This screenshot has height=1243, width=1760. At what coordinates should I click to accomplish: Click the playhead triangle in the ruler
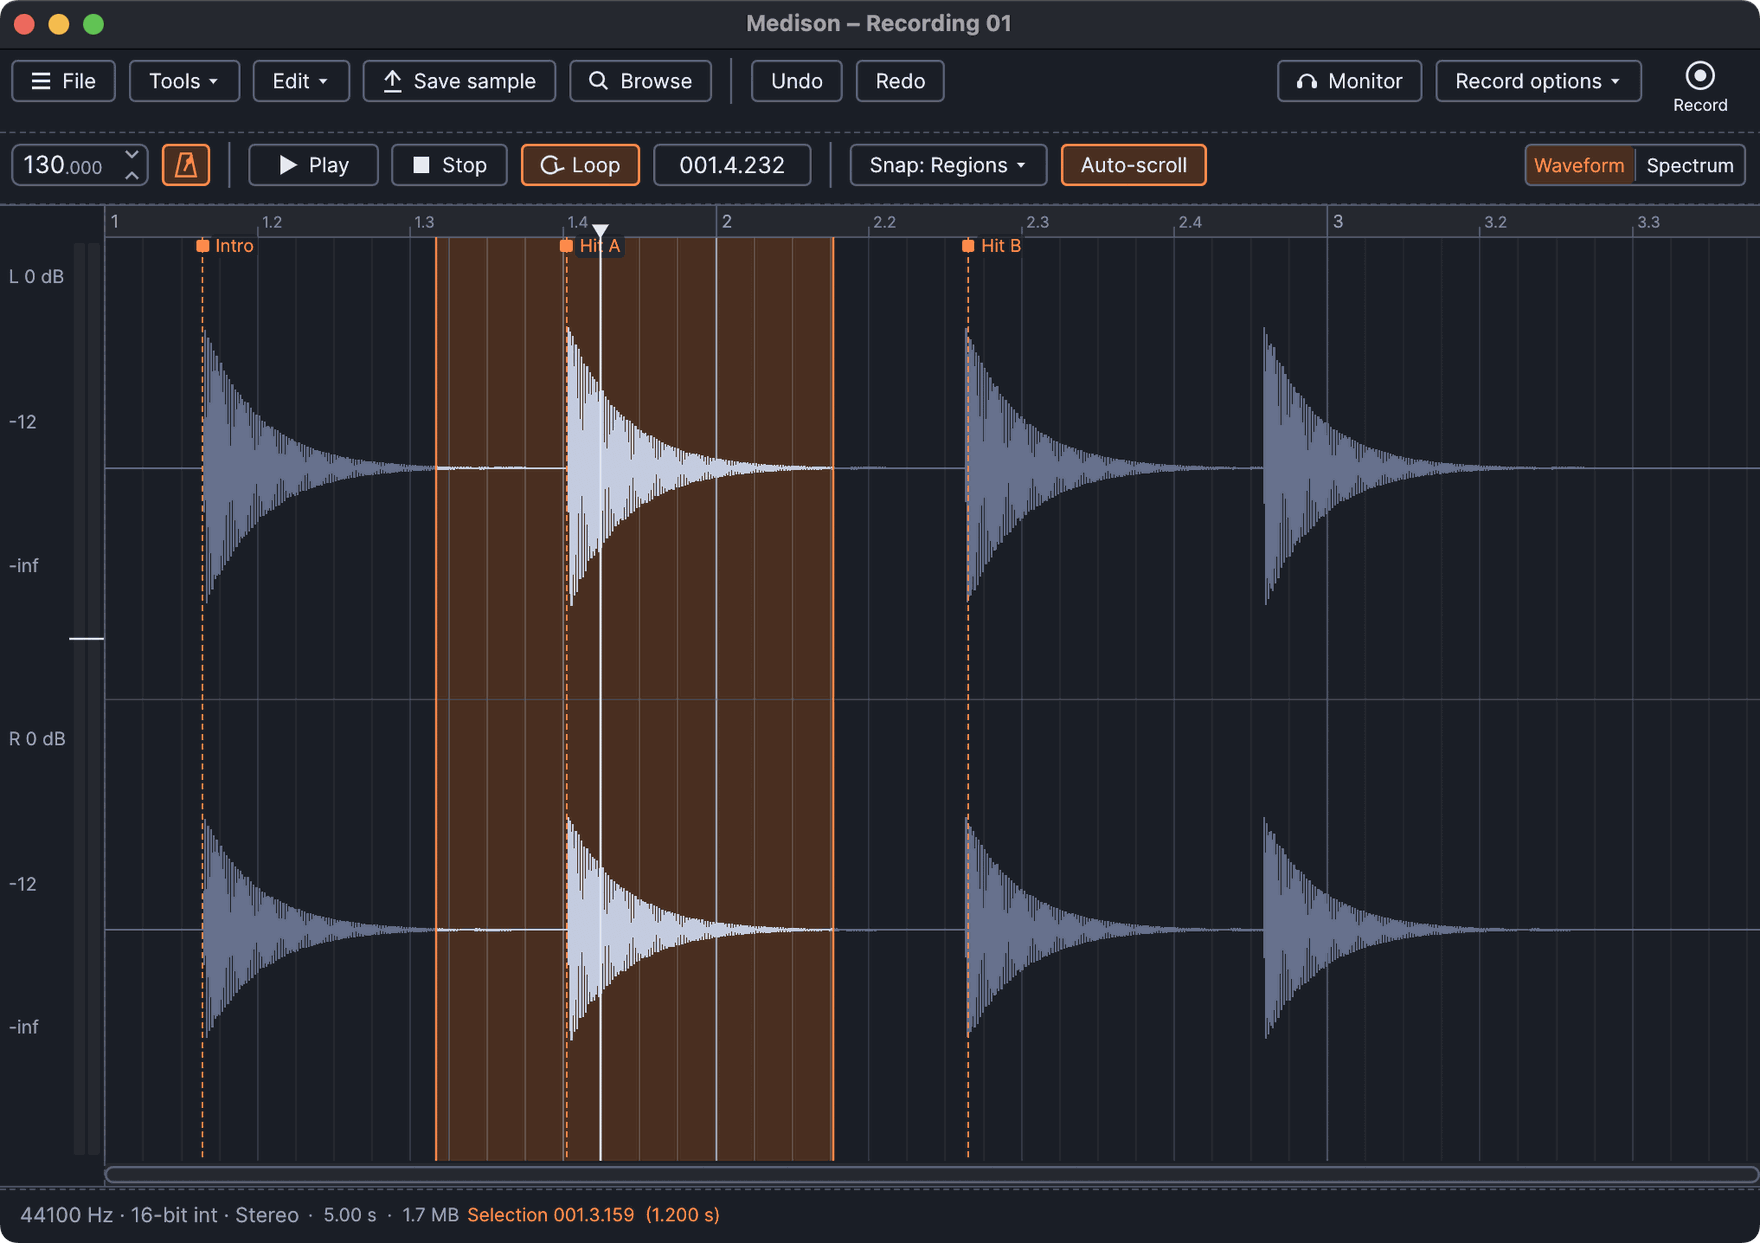pos(600,231)
